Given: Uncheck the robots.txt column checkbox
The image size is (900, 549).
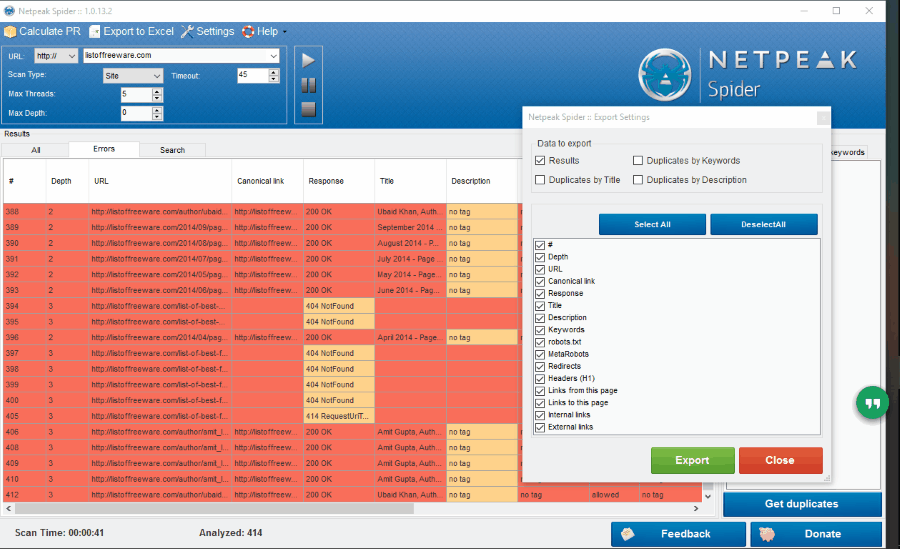Looking at the screenshot, I should coord(540,342).
